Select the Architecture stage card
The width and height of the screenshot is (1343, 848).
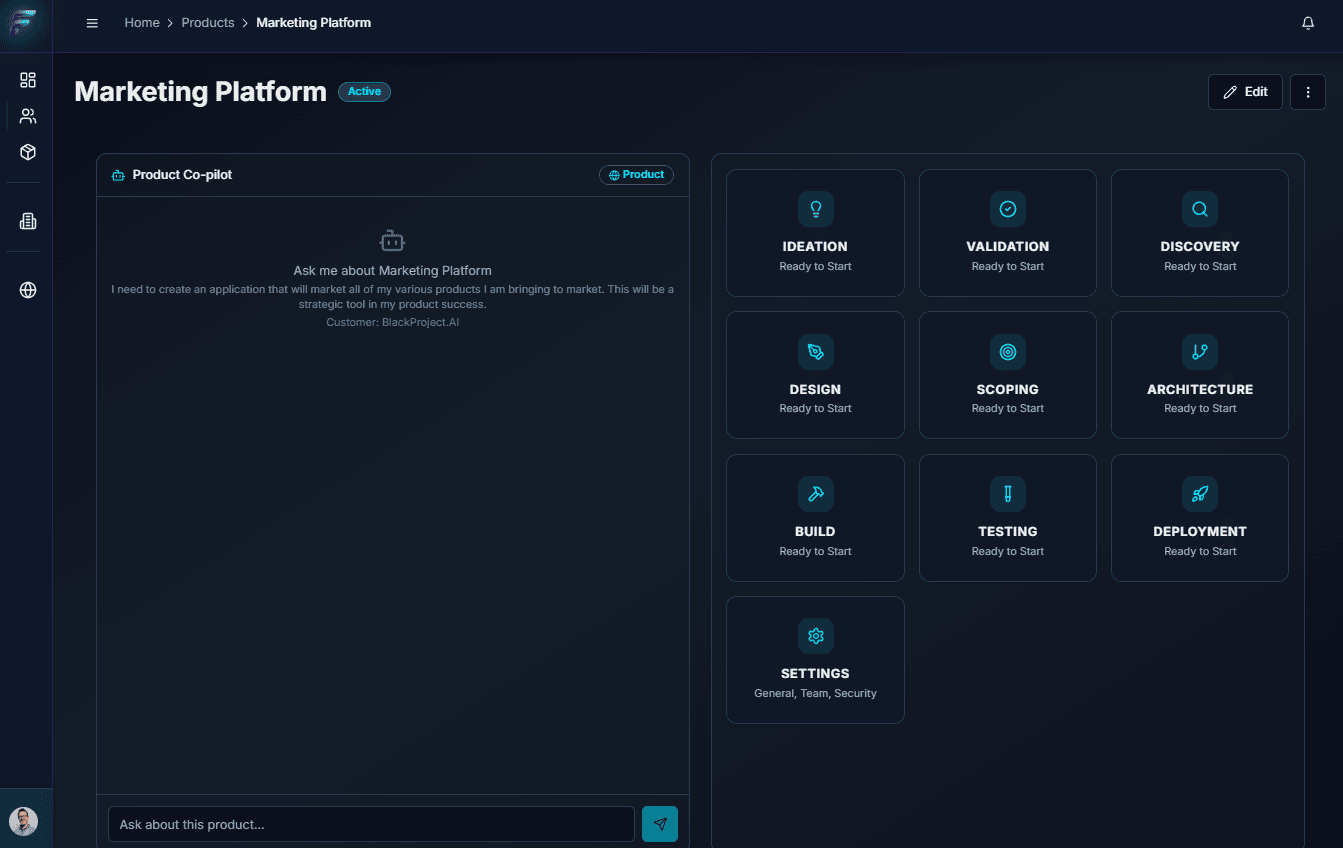pos(1199,375)
